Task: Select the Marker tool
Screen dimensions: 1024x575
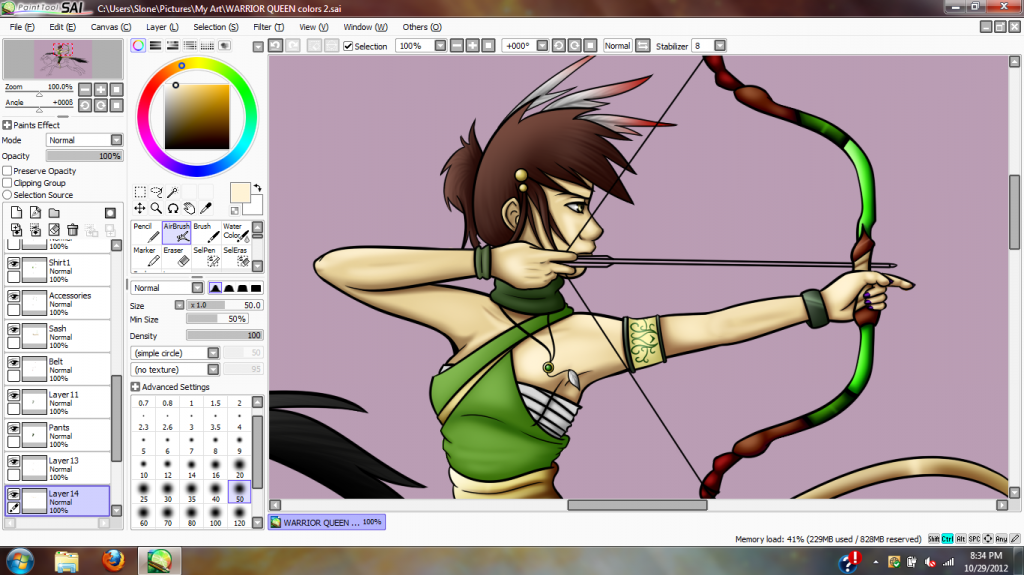Action: coord(146,257)
